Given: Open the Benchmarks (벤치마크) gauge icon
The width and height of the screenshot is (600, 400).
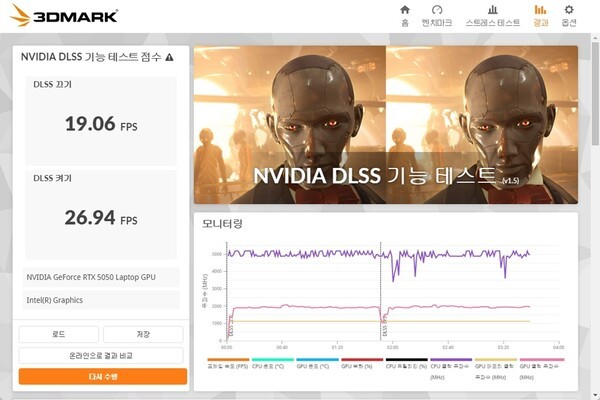Looking at the screenshot, I should coord(436,14).
